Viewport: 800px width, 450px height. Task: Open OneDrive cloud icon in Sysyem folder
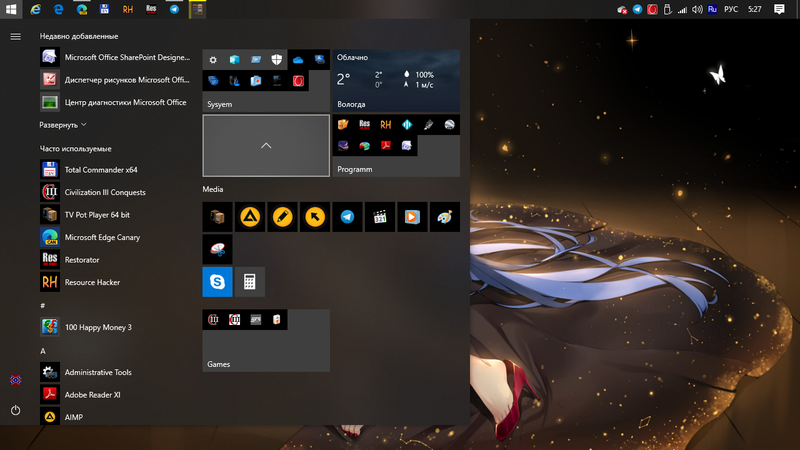pos(298,60)
